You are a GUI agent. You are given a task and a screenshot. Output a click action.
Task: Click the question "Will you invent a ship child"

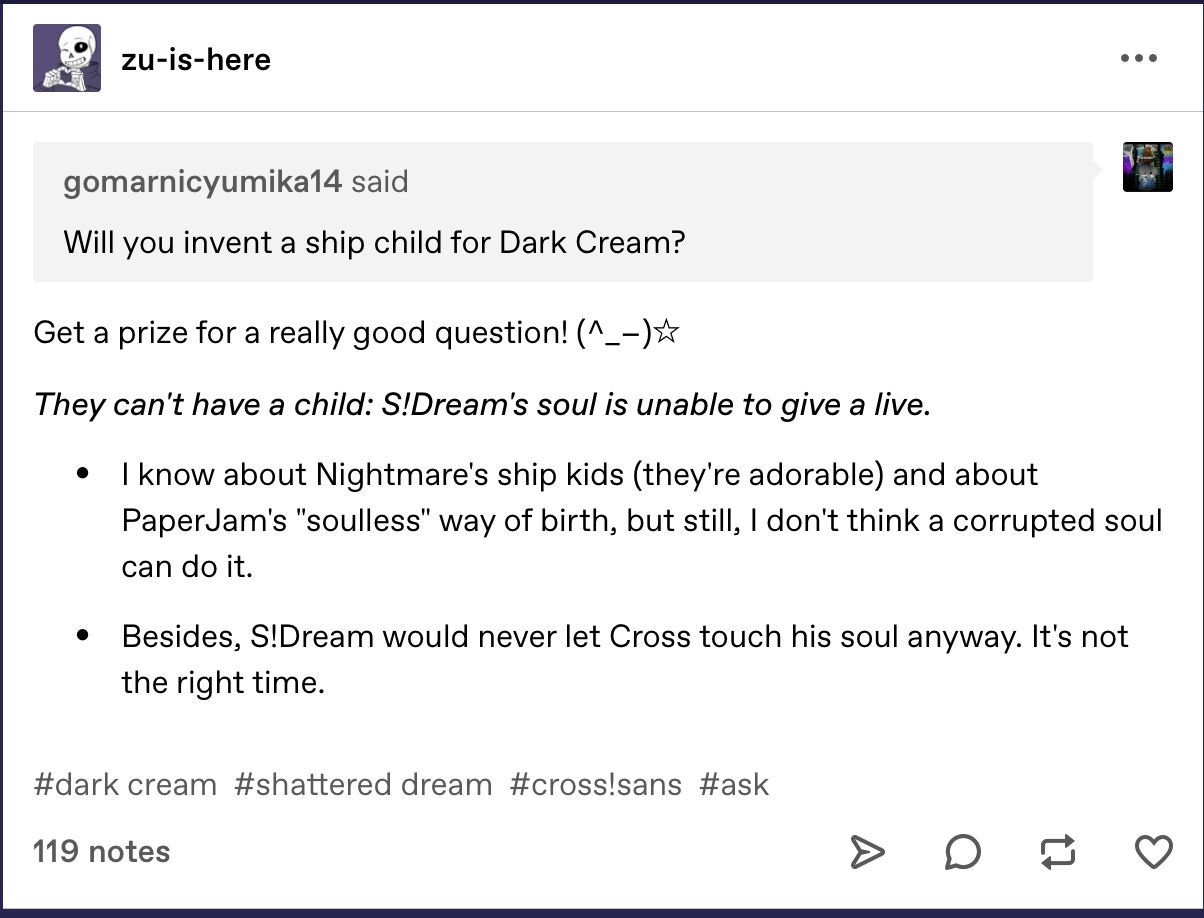[x=374, y=242]
